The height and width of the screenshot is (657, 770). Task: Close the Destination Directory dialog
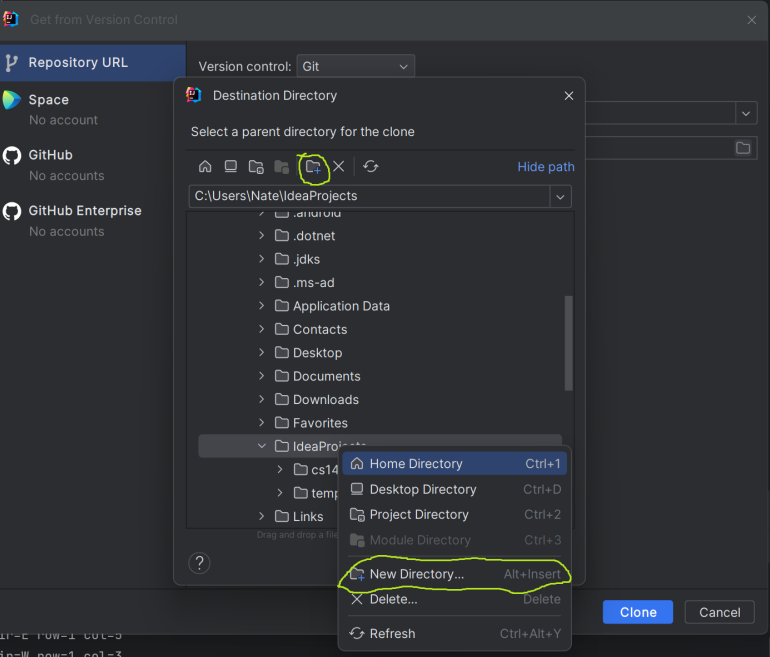click(569, 96)
